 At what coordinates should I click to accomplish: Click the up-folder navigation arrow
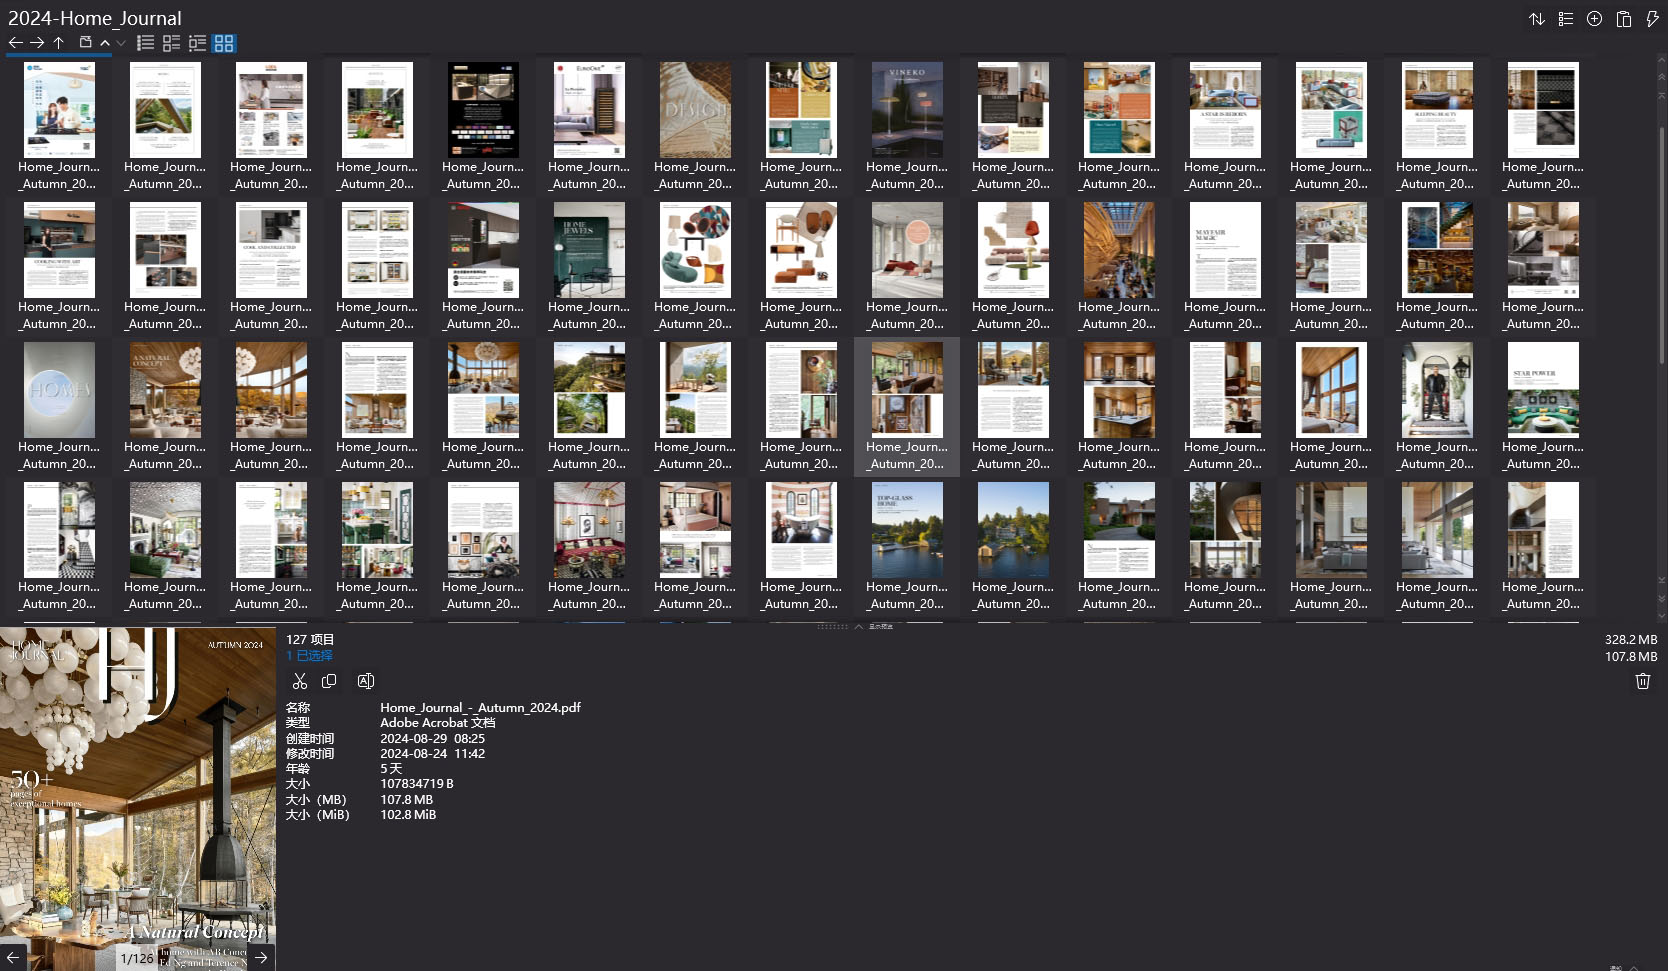click(x=58, y=42)
